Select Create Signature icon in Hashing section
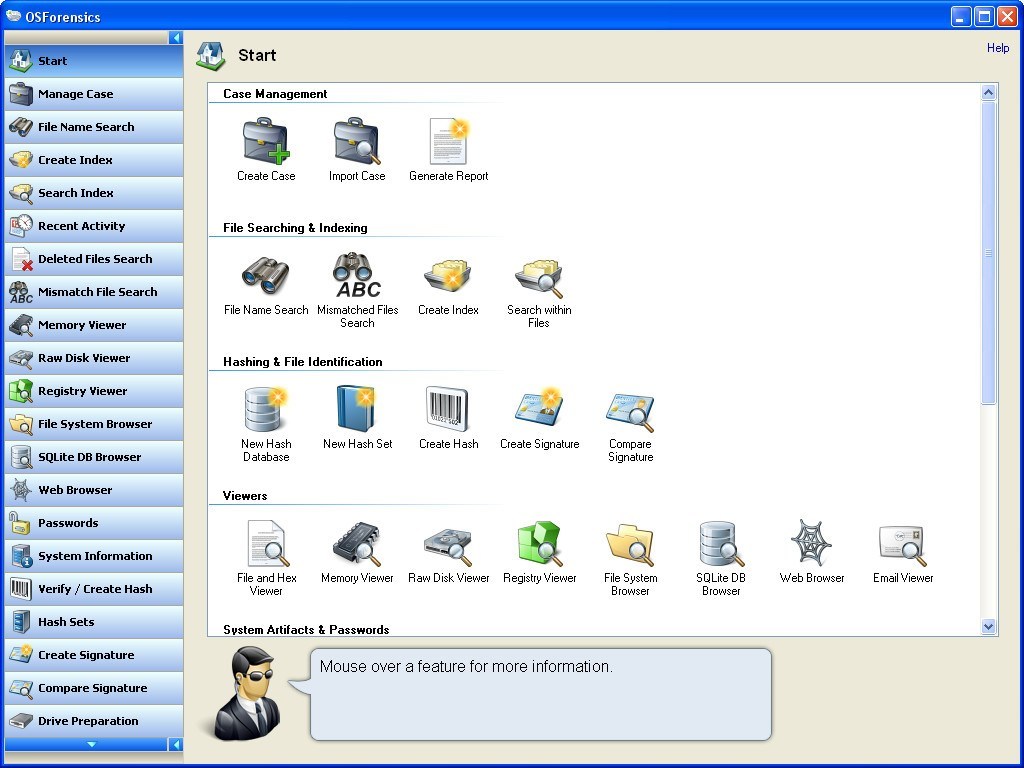1024x768 pixels. coord(539,409)
